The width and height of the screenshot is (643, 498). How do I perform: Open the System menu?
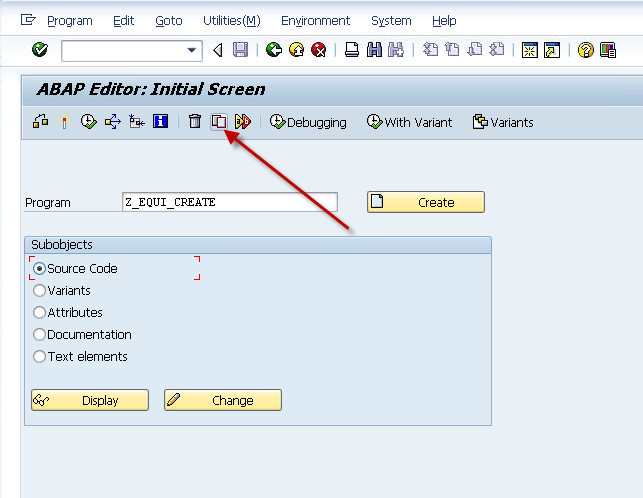tap(391, 21)
